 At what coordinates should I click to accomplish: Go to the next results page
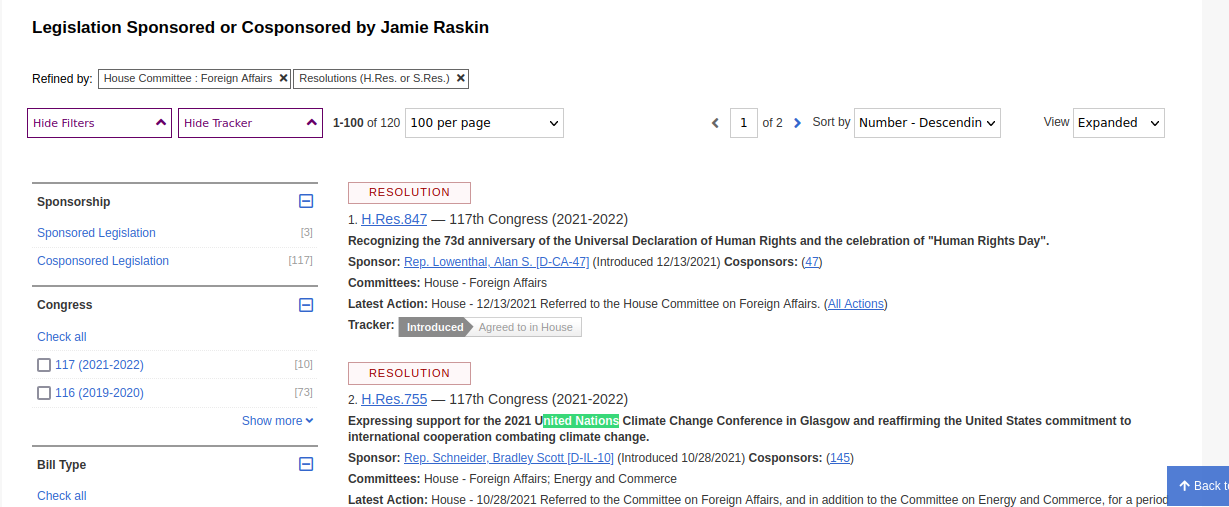coord(797,123)
